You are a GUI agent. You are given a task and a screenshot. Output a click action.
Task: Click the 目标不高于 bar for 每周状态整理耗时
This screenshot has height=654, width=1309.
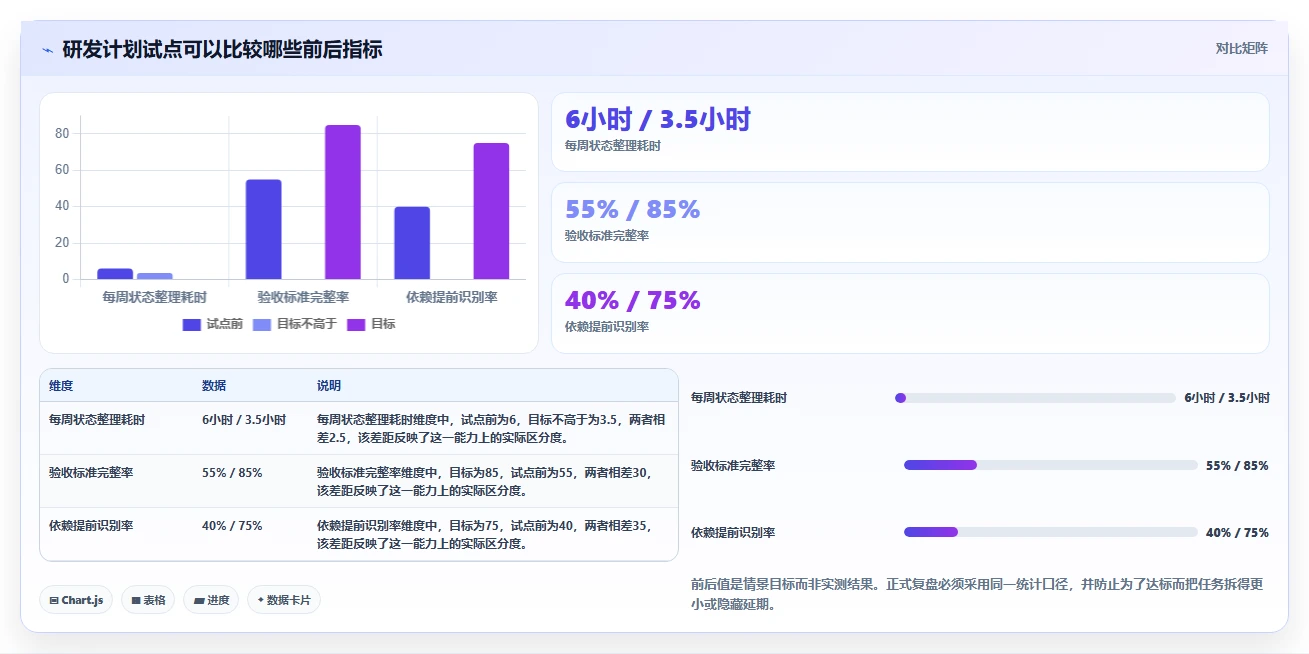point(155,276)
